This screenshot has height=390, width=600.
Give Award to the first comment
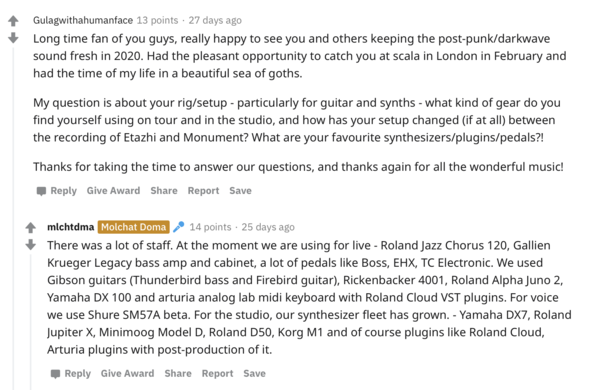click(113, 191)
